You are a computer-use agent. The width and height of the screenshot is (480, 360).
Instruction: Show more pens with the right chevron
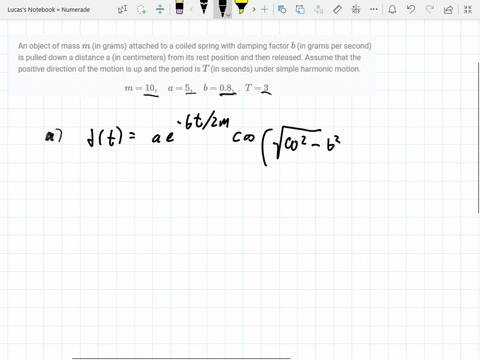pyautogui.click(x=254, y=9)
